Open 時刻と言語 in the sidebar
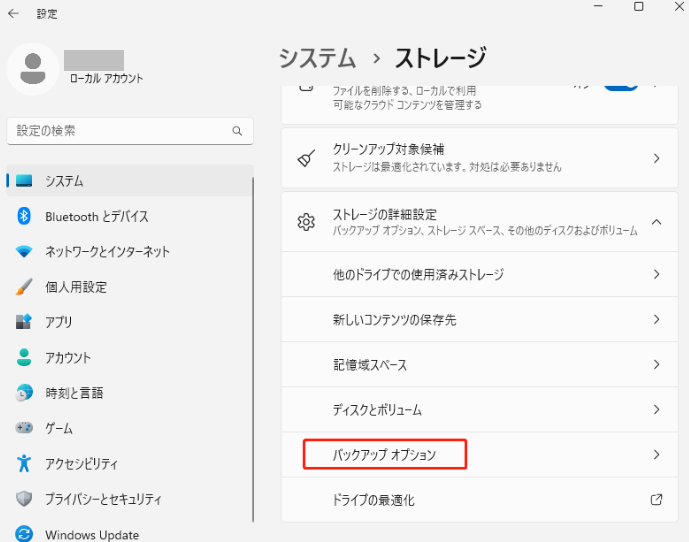 pos(73,393)
